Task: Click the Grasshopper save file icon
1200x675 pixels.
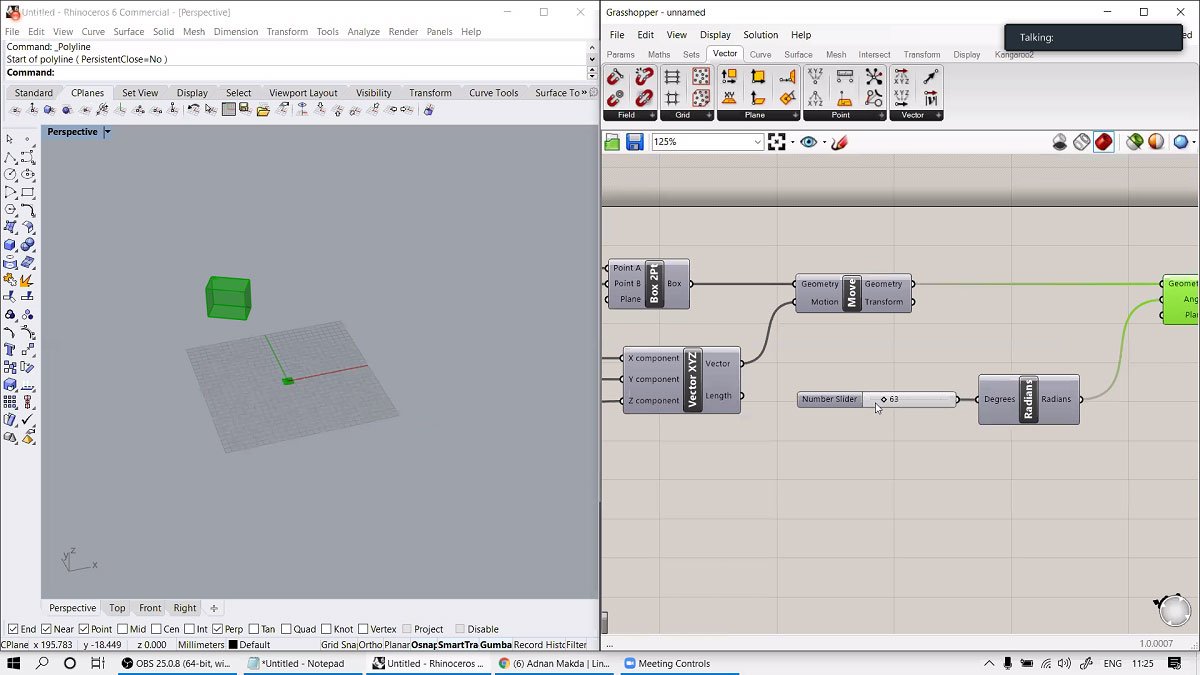Action: [635, 142]
